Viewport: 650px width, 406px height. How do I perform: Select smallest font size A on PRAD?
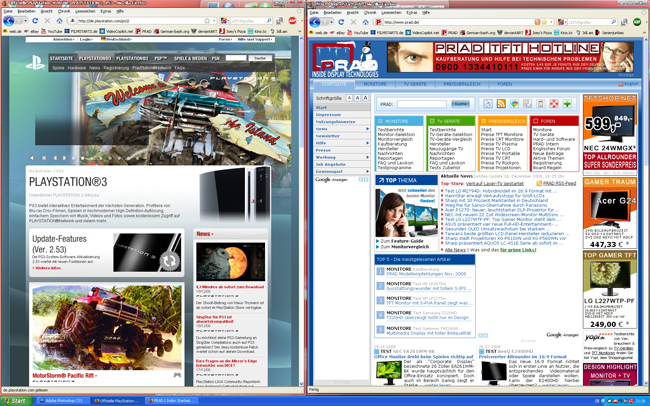click(349, 98)
